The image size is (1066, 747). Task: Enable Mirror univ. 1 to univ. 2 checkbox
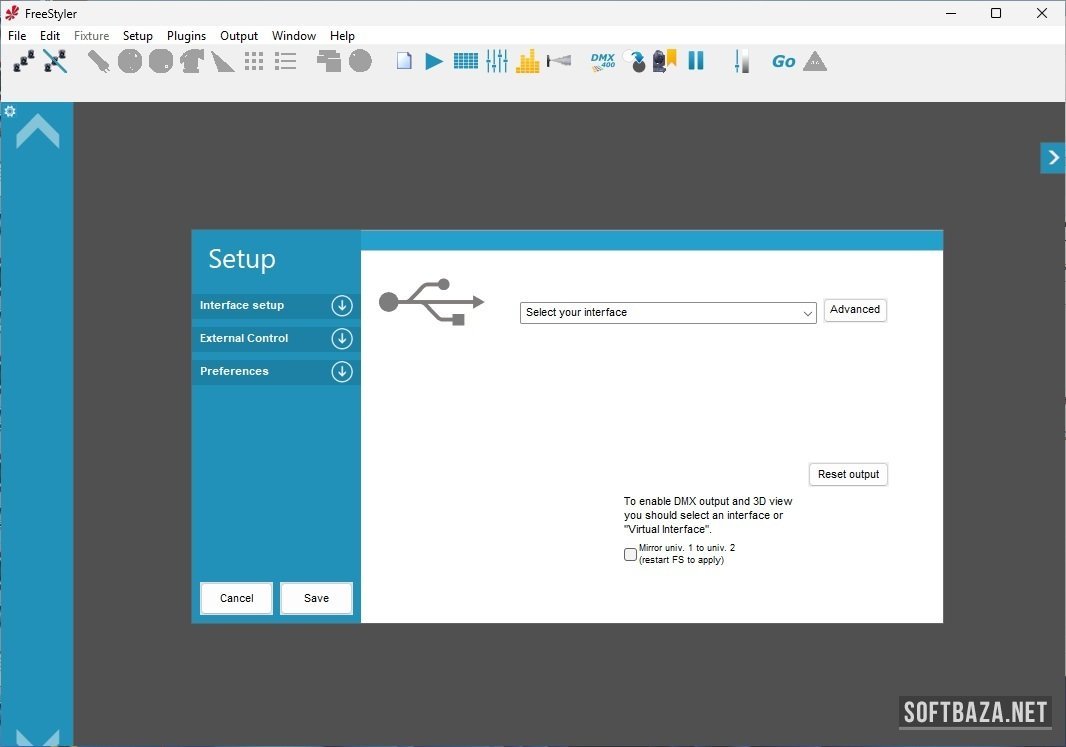point(630,554)
